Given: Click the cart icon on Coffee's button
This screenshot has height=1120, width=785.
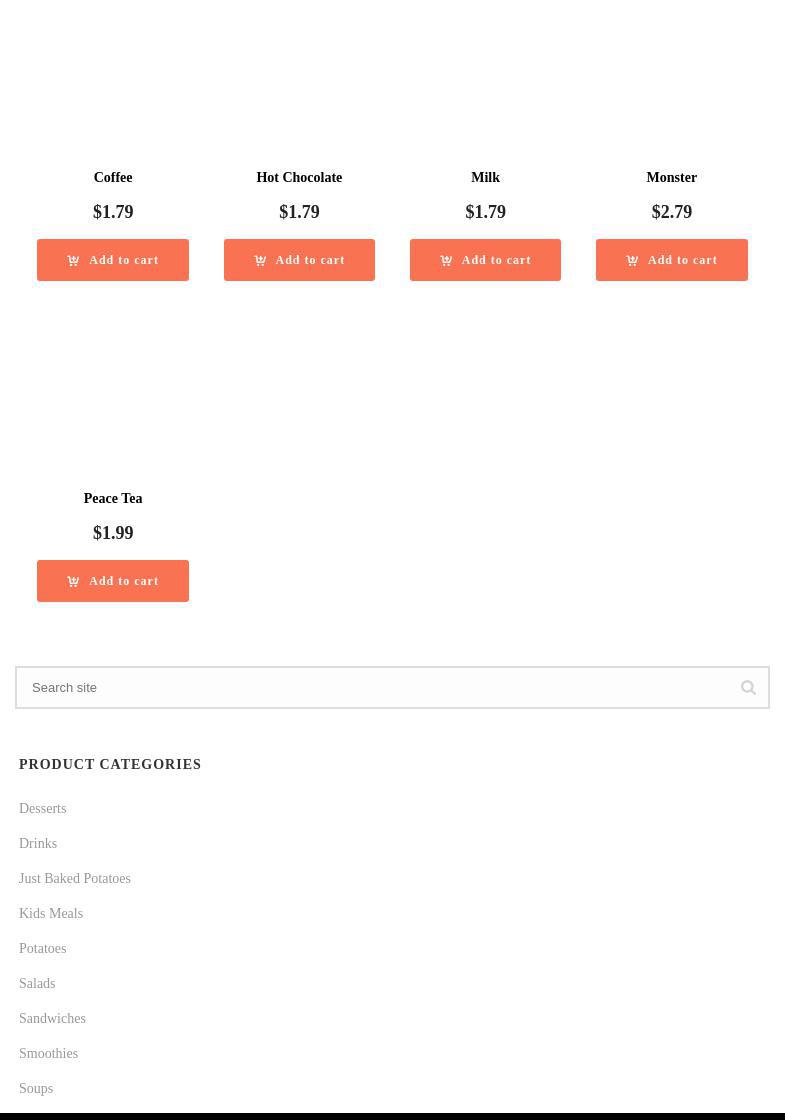Looking at the screenshot, I should click(x=73, y=260).
